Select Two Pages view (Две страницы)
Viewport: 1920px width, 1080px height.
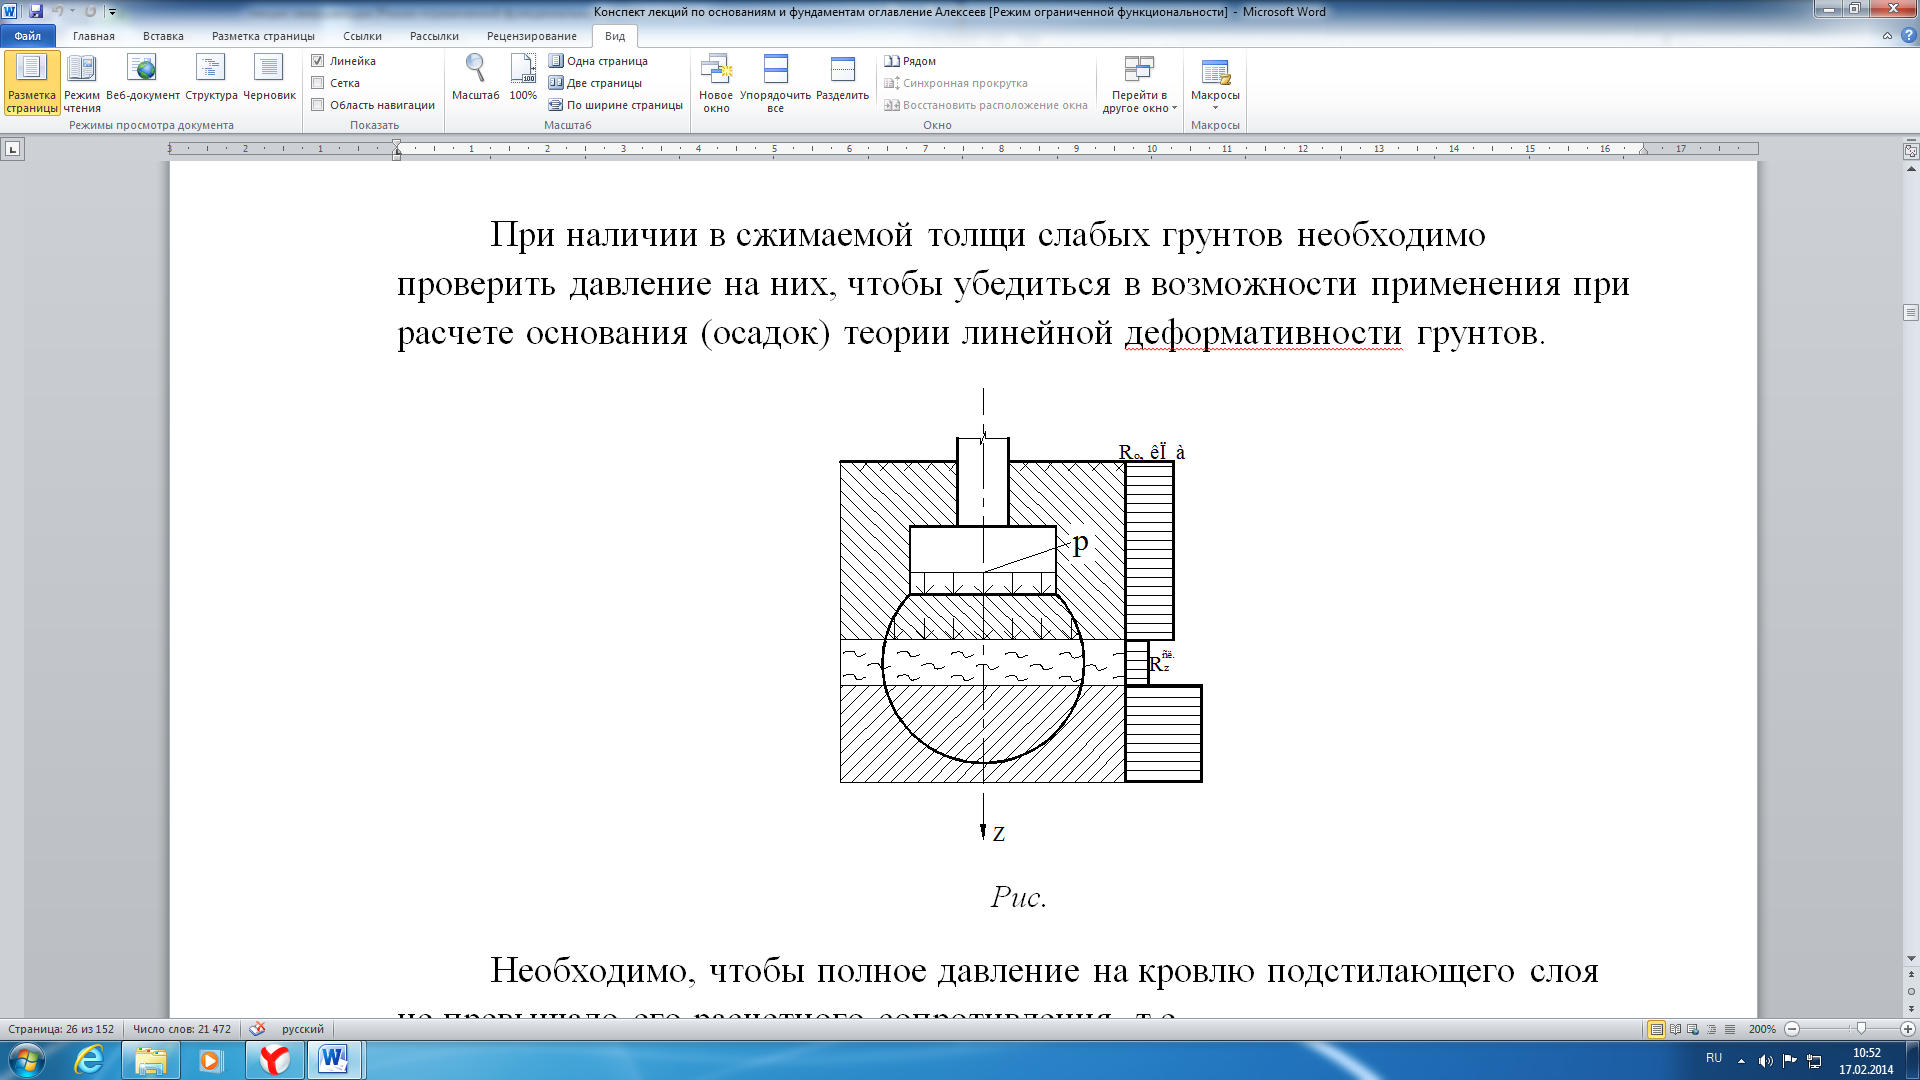[x=595, y=83]
